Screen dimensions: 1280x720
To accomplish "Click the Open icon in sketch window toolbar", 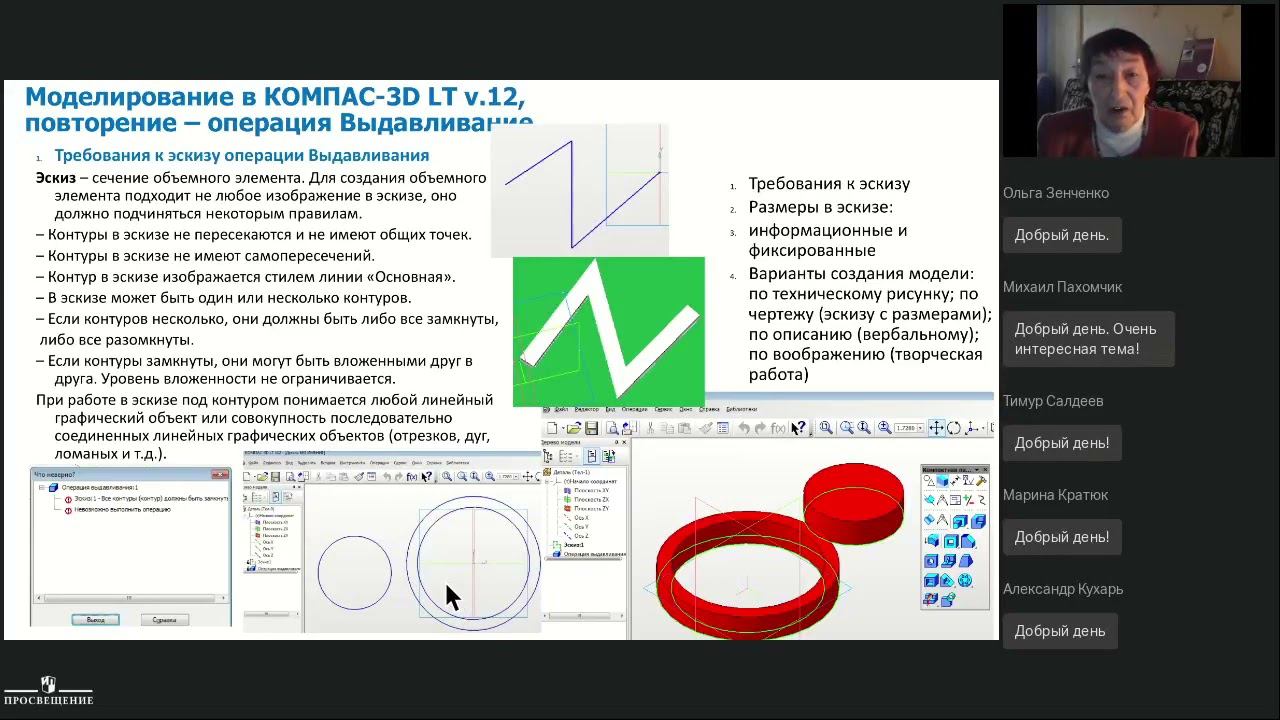I will point(263,477).
